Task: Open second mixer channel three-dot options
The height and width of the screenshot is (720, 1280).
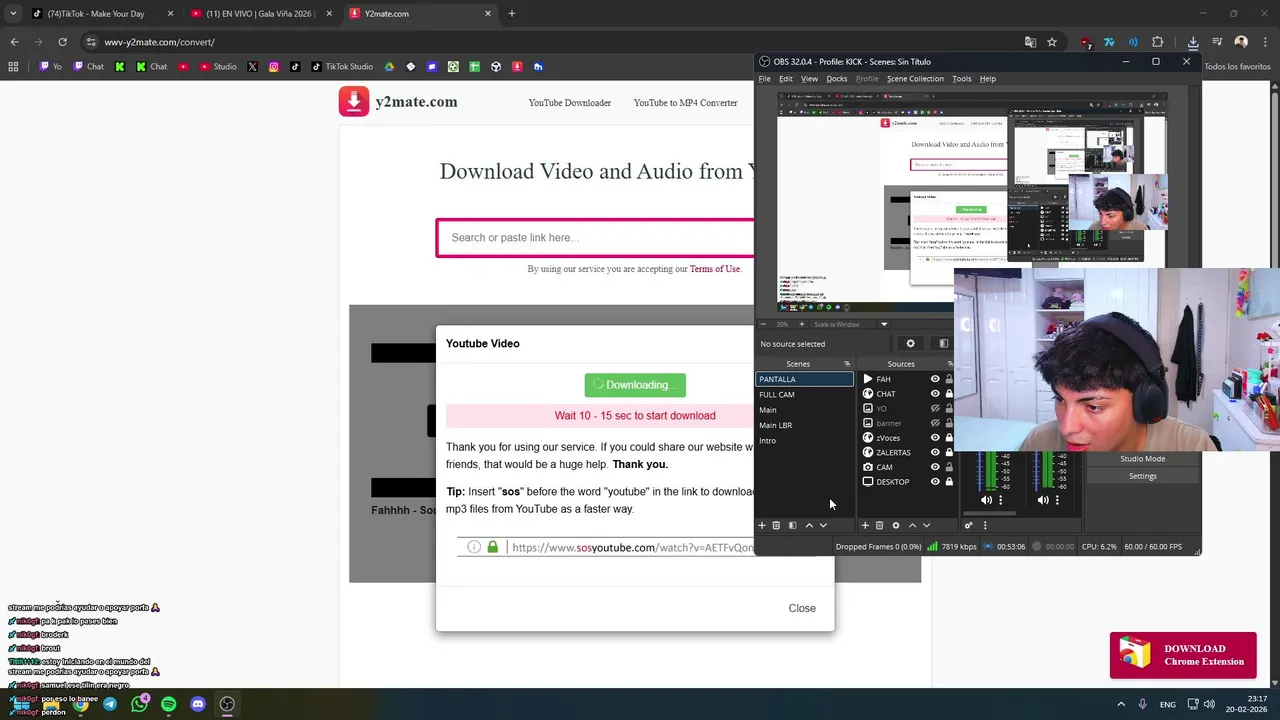Action: point(1057,500)
